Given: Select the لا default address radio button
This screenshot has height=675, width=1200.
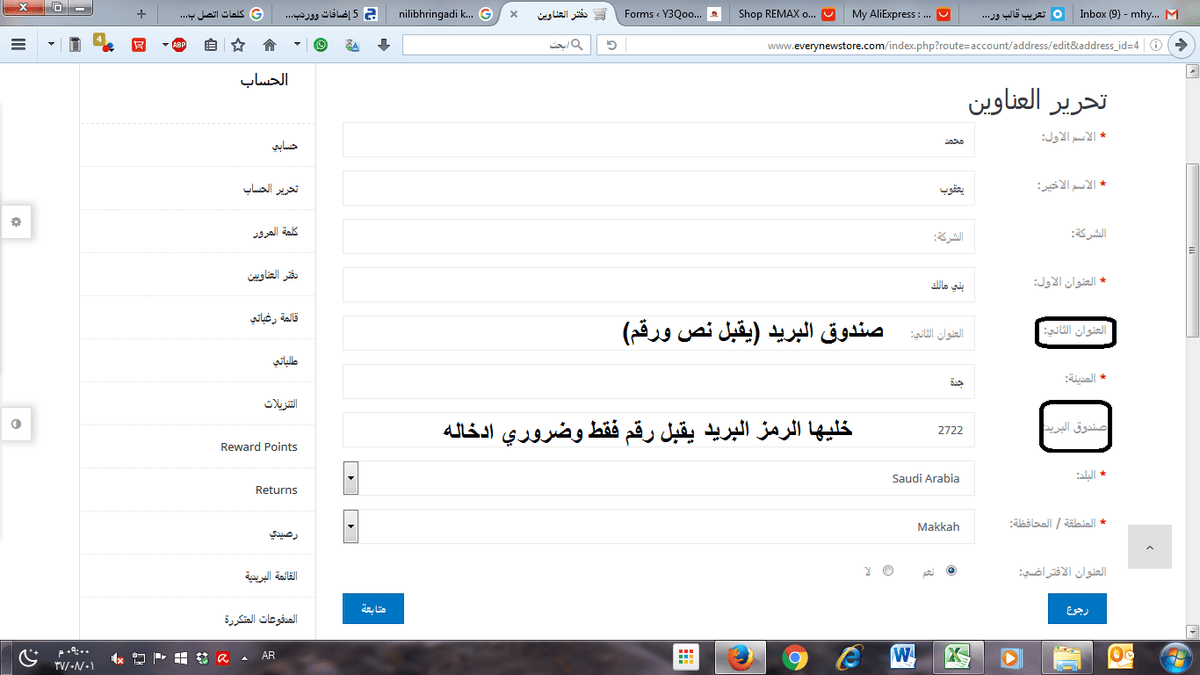Looking at the screenshot, I should coord(888,571).
